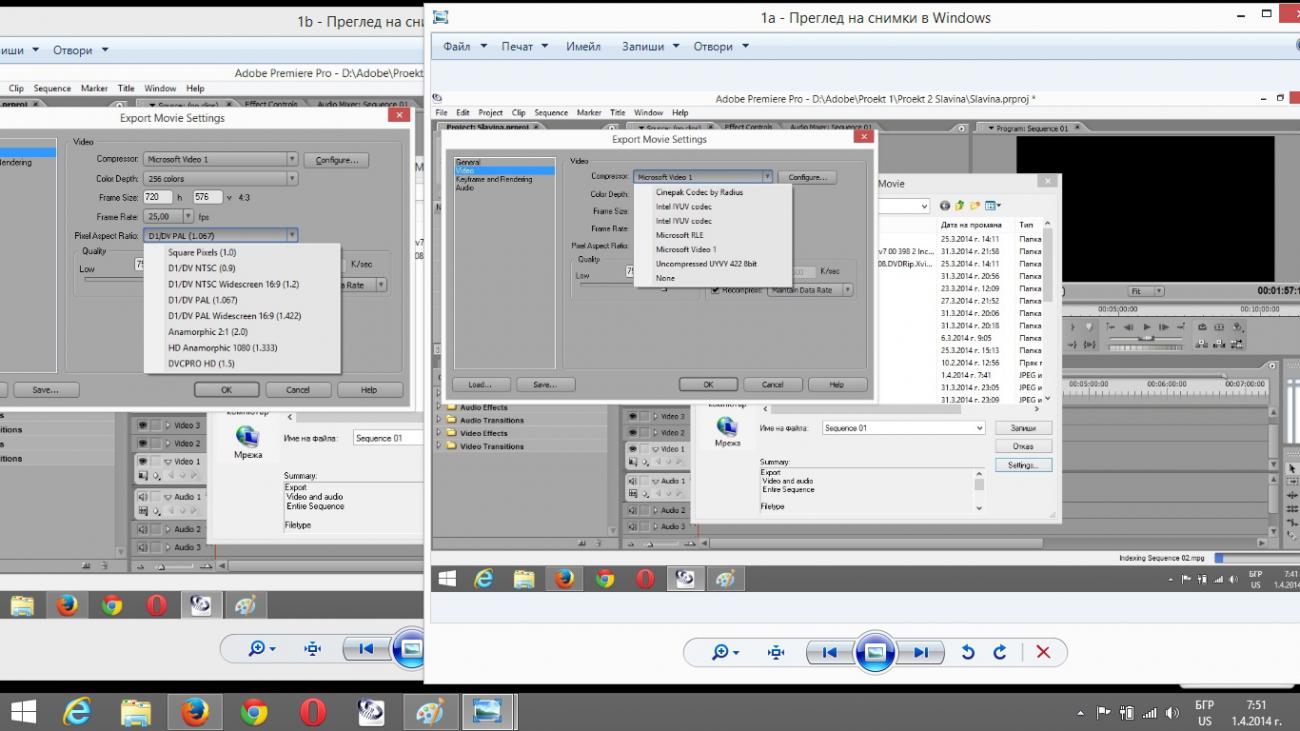This screenshot has width=1300, height=731.
Task: Go to next image in 1a viewer
Action: (x=920, y=652)
